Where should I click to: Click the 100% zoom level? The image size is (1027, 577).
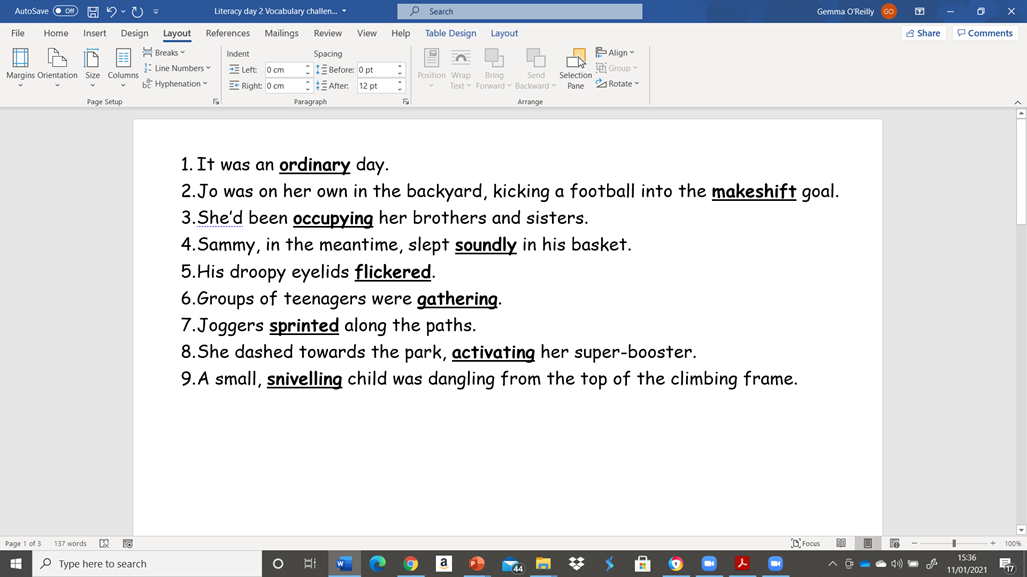pyautogui.click(x=1013, y=544)
